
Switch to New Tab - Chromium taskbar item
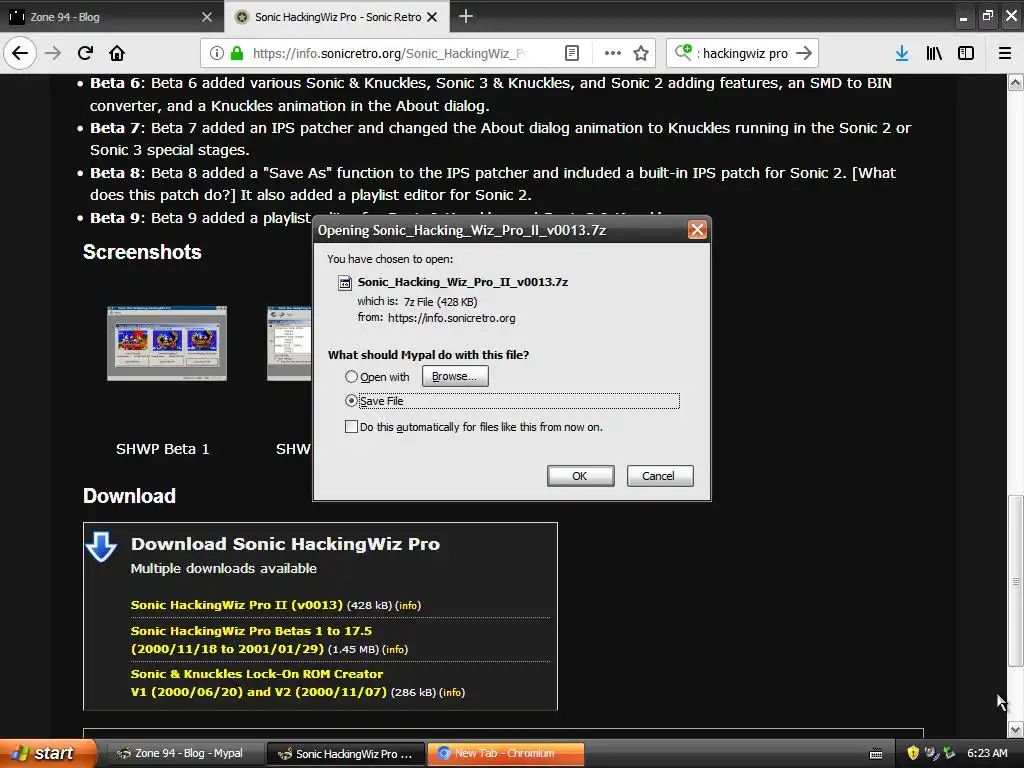click(505, 753)
